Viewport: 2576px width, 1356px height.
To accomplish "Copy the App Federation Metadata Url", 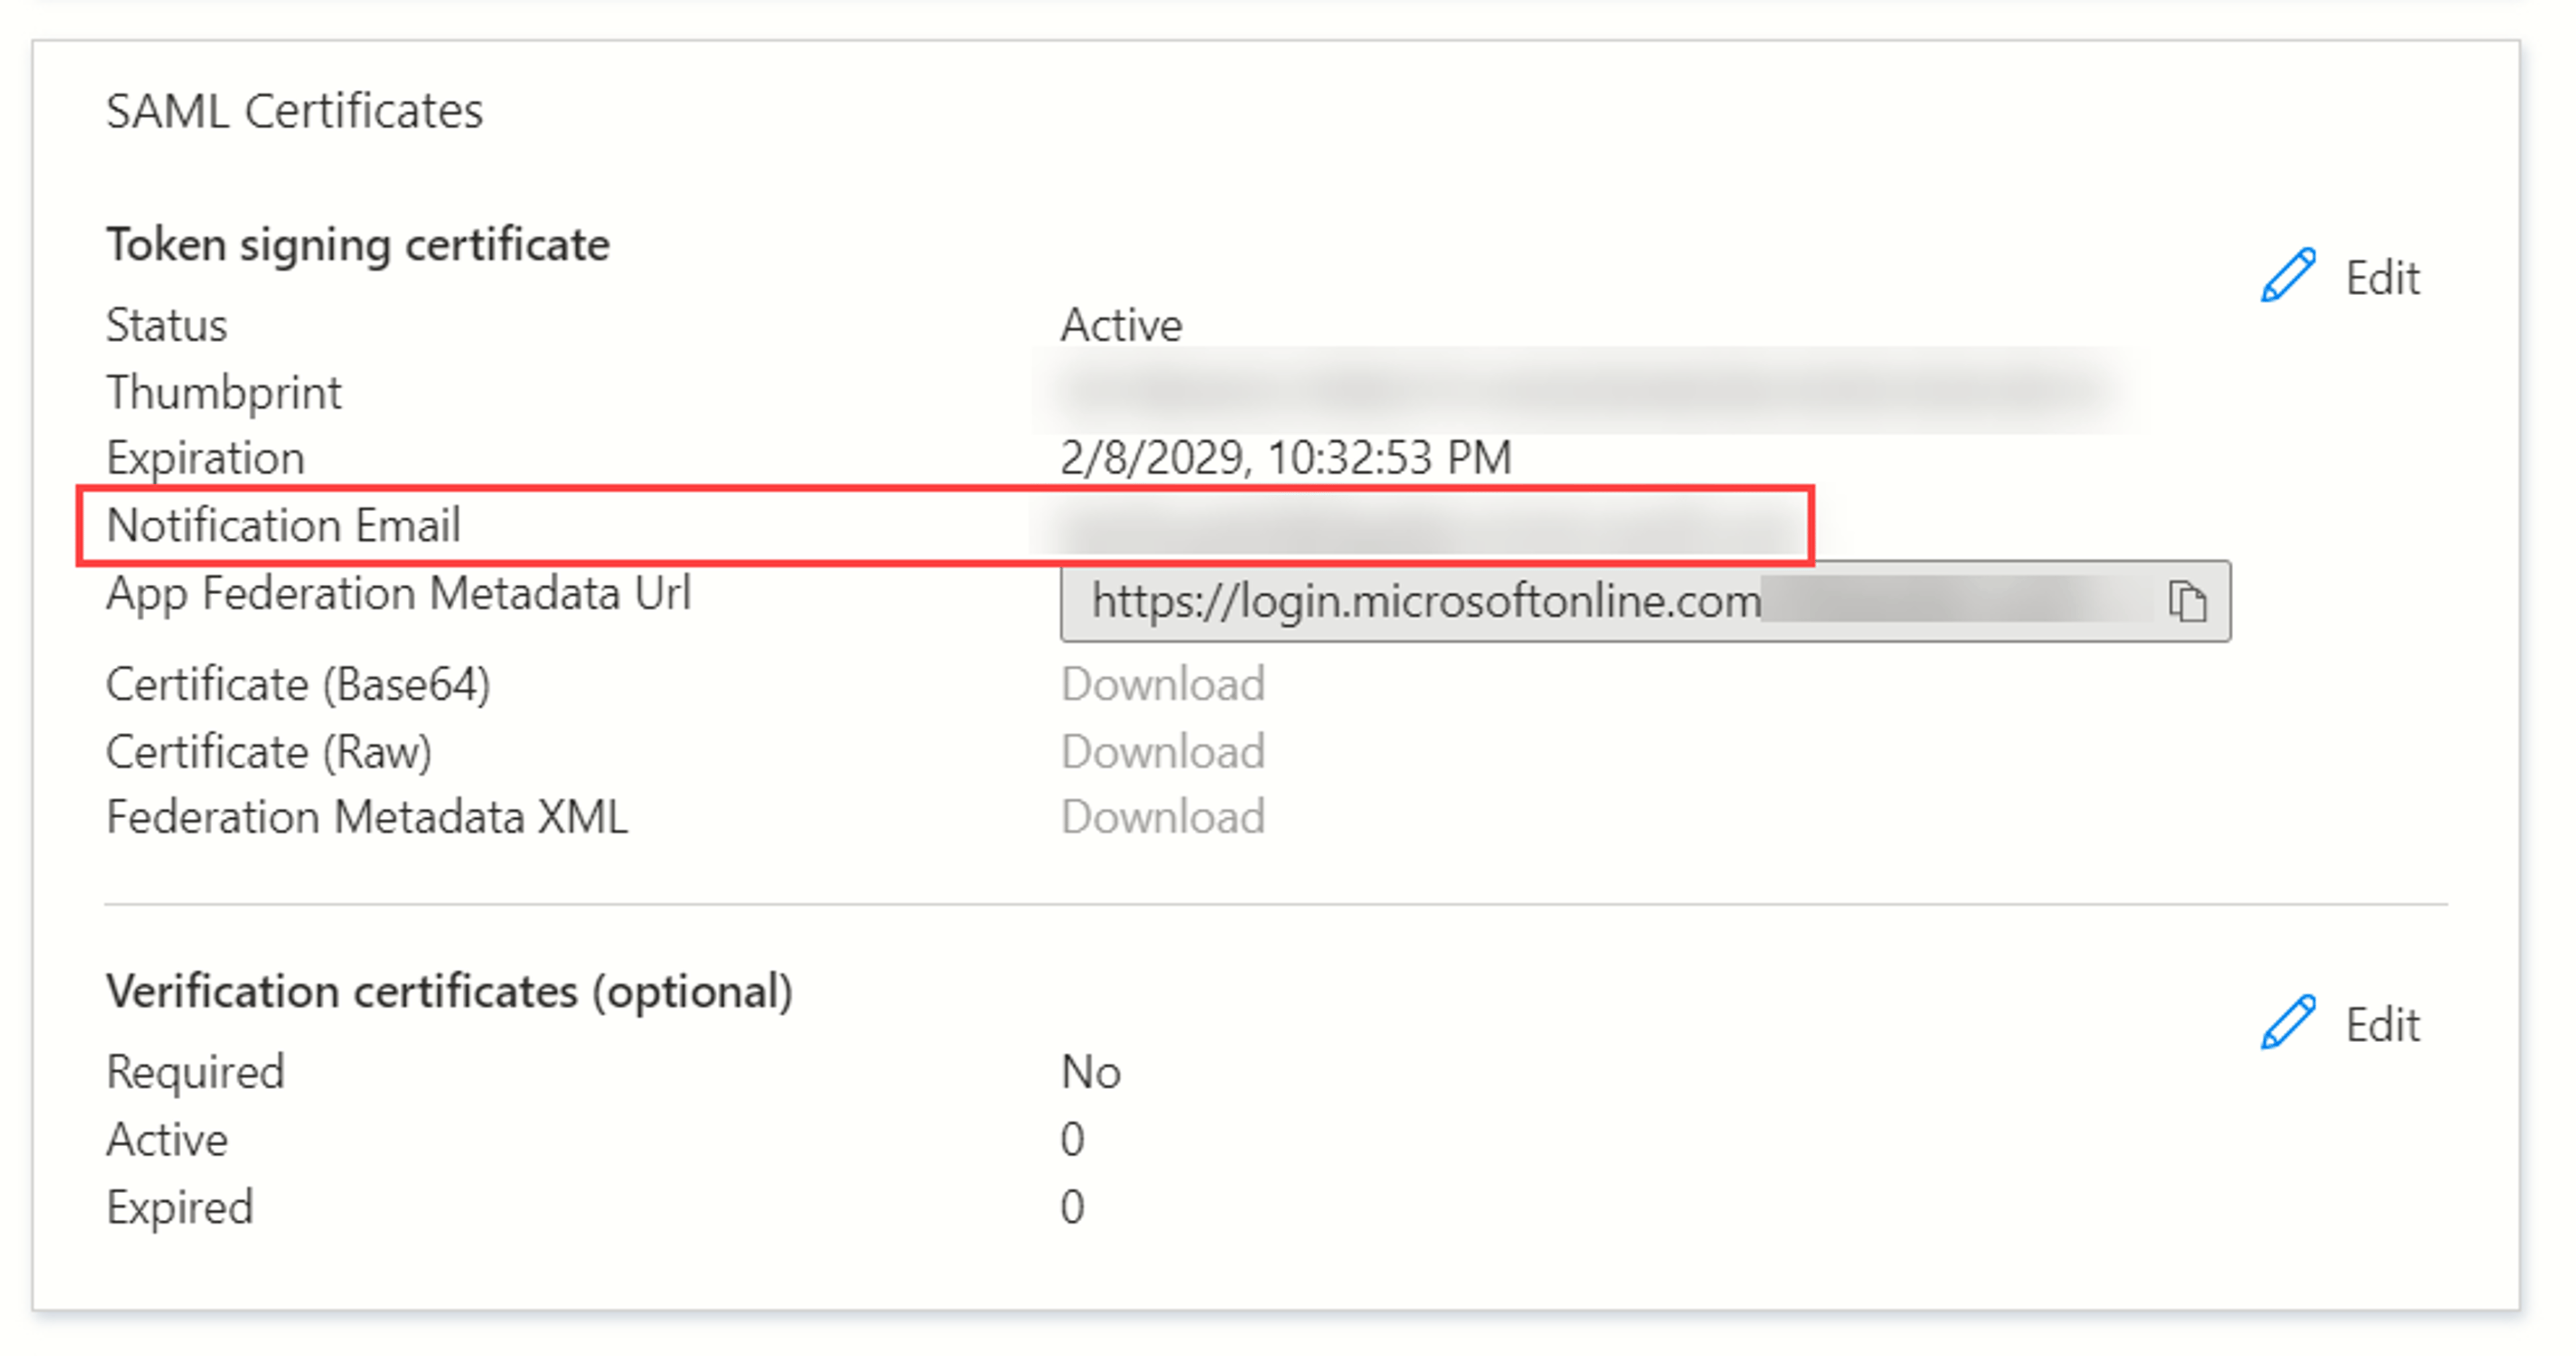I will click(2187, 602).
